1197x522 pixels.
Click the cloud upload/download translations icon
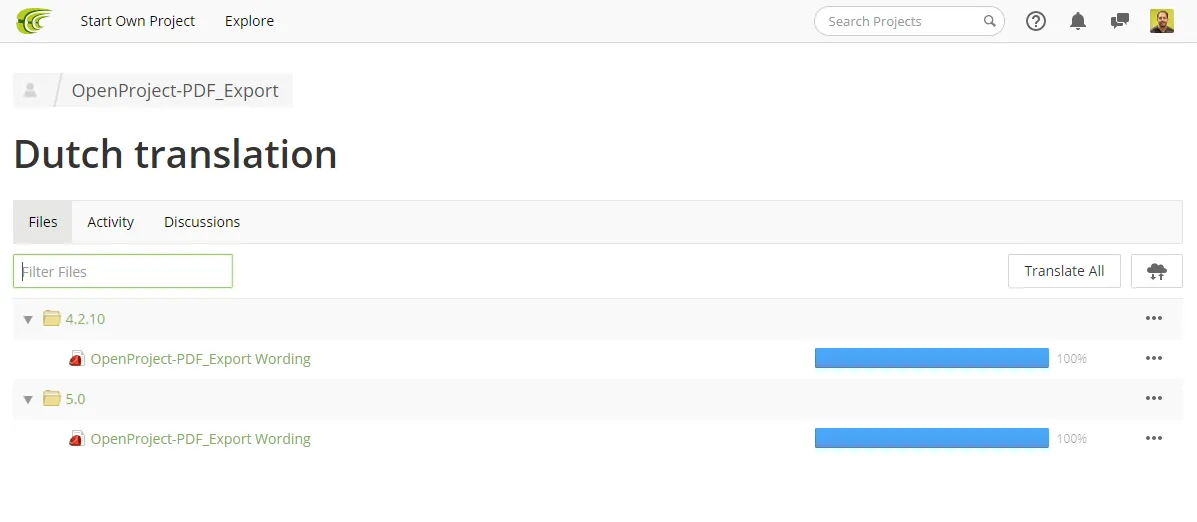(1157, 271)
